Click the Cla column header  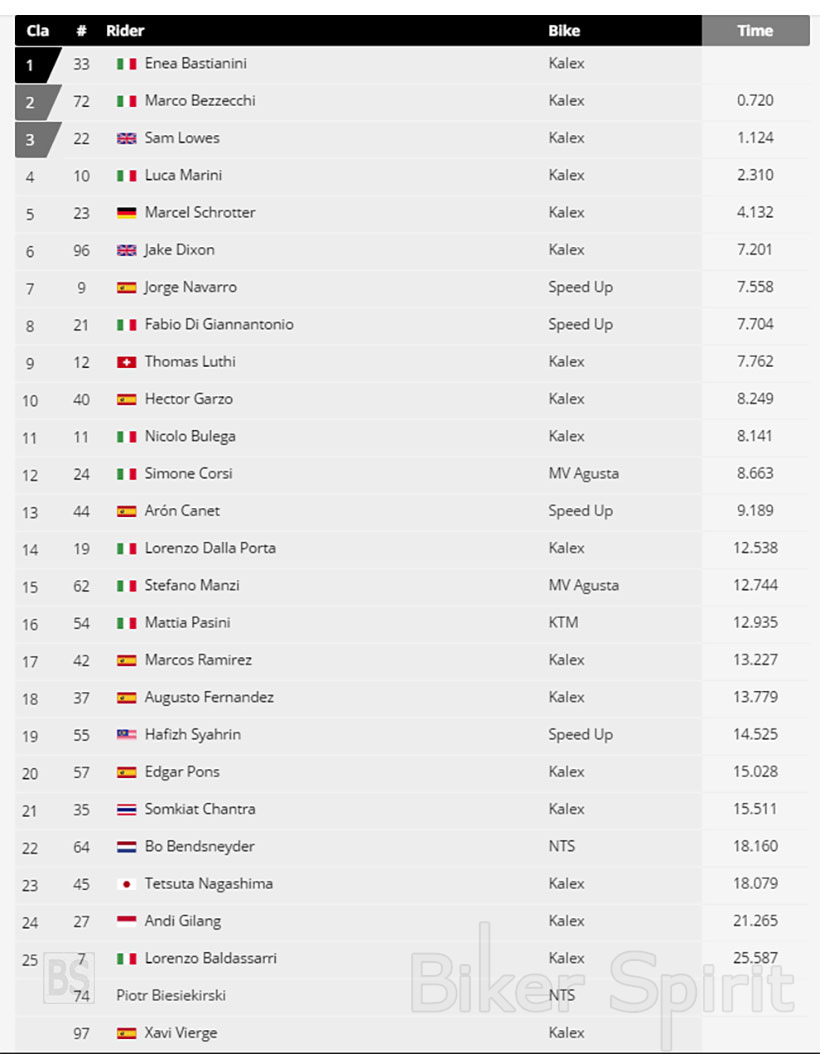[38, 30]
